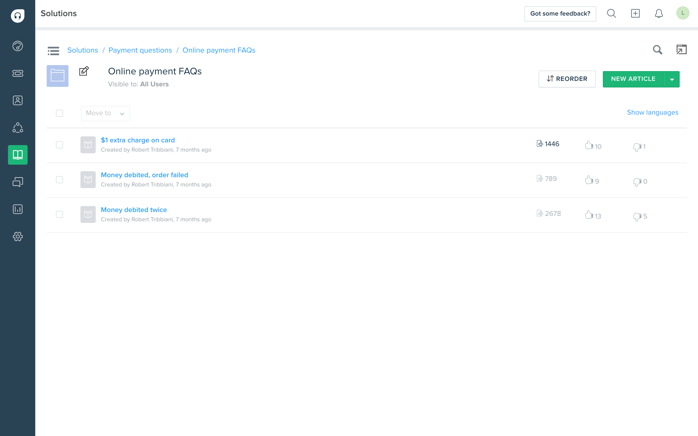This screenshot has width=698, height=436.
Task: Open the Solutions book icon in sidebar
Action: click(x=17, y=155)
